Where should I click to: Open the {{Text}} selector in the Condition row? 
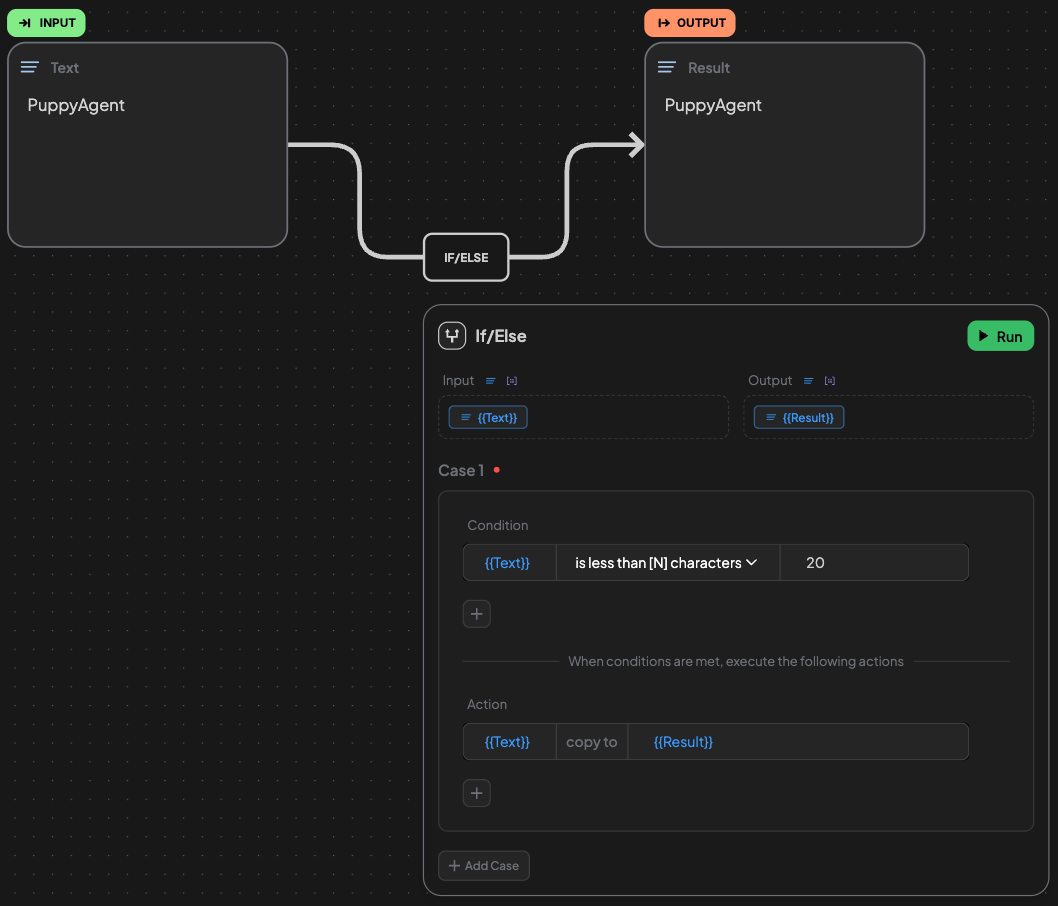(x=508, y=563)
